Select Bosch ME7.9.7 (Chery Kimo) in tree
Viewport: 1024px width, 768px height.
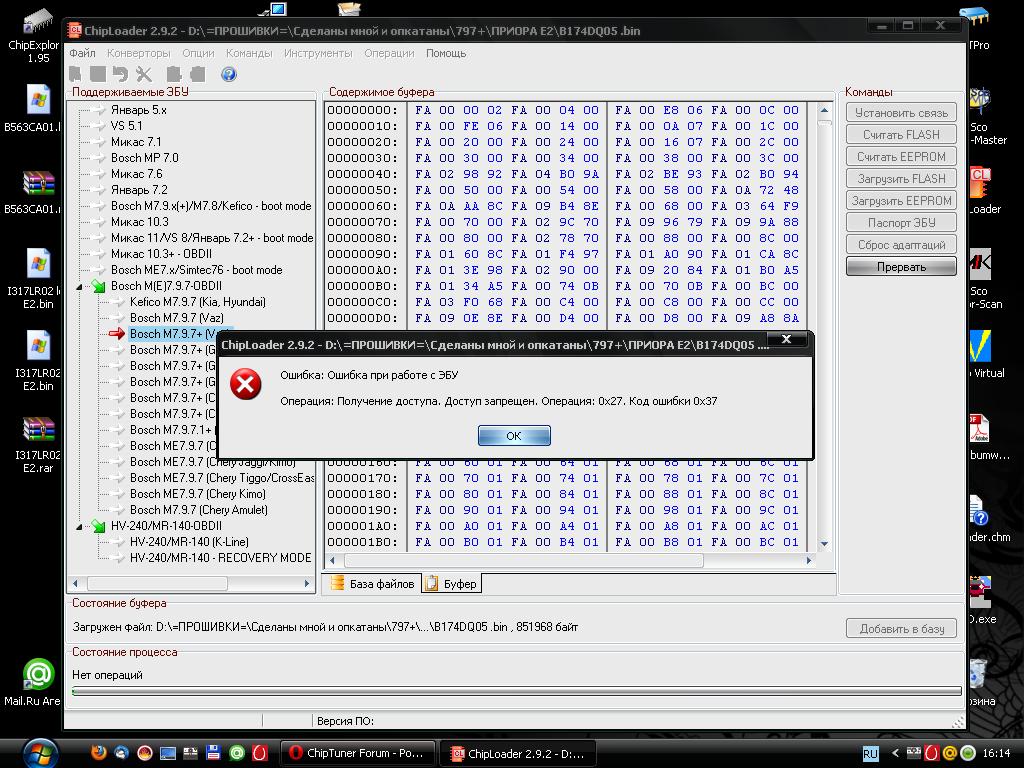point(197,494)
